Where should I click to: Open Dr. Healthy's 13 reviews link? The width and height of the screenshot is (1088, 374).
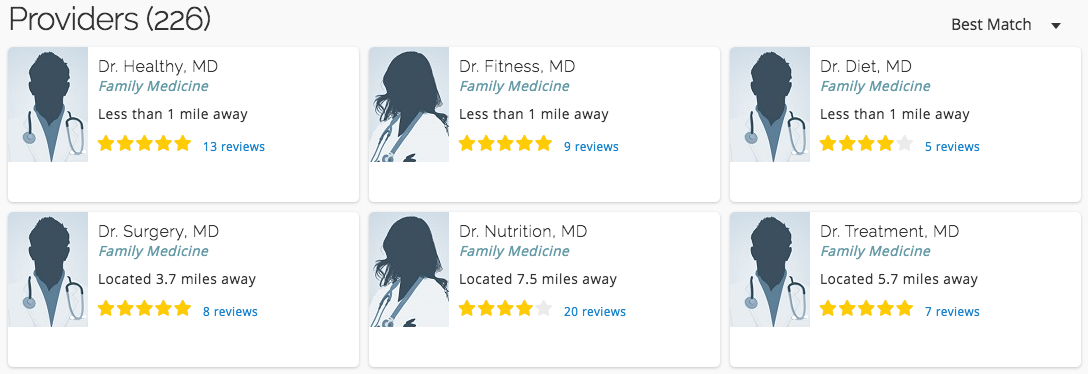(x=233, y=146)
